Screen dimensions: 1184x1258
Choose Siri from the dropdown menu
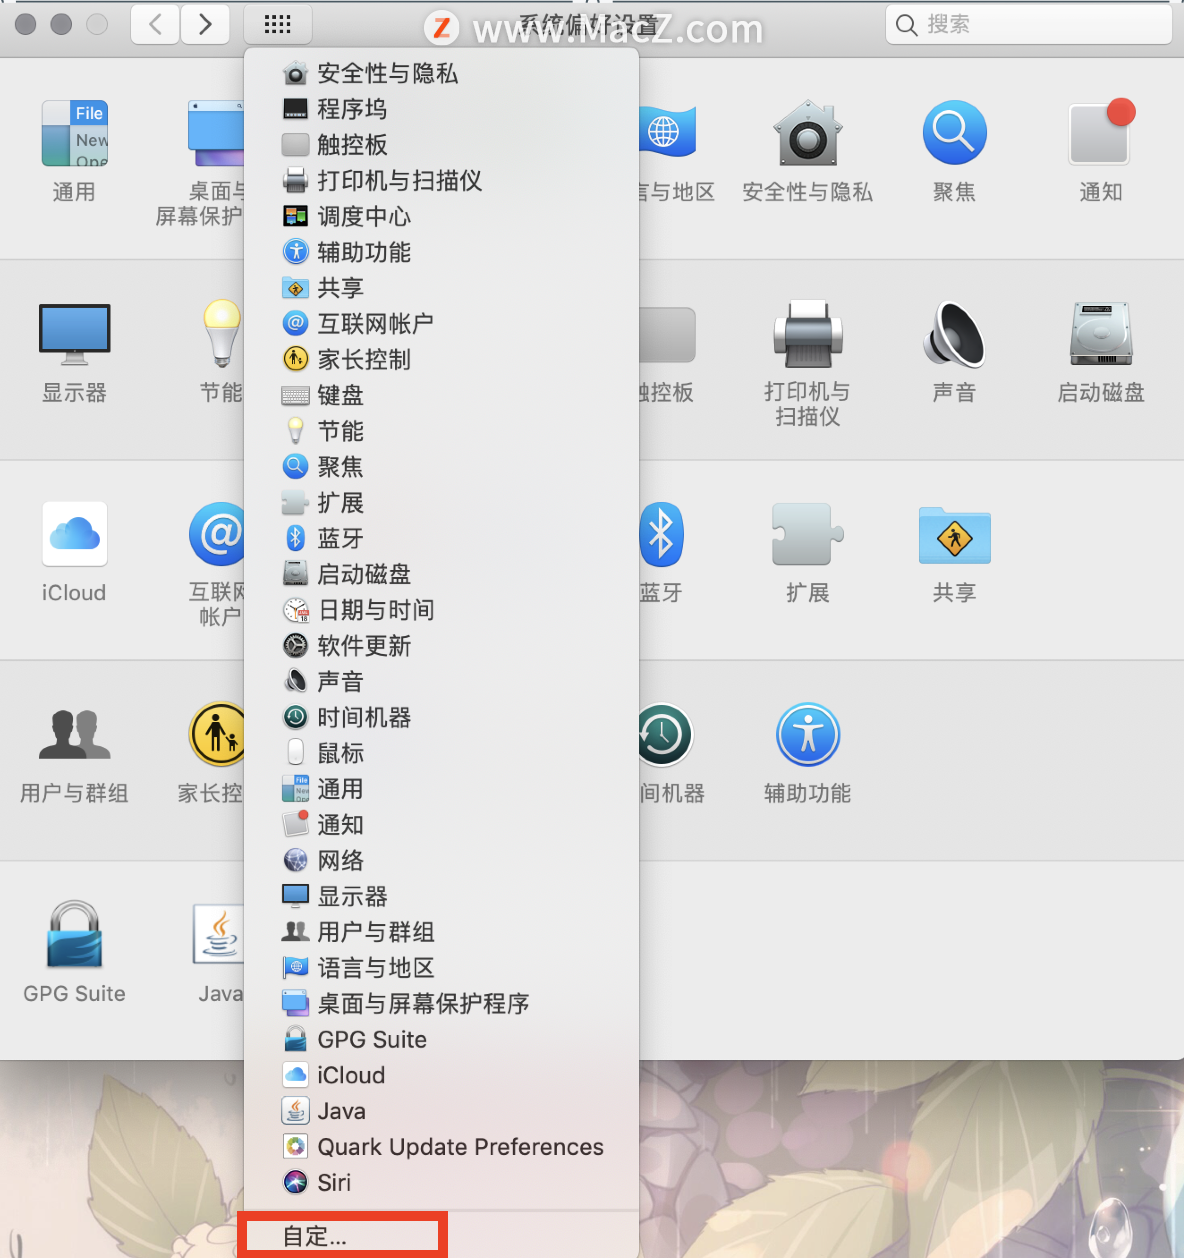pyautogui.click(x=441, y=1183)
